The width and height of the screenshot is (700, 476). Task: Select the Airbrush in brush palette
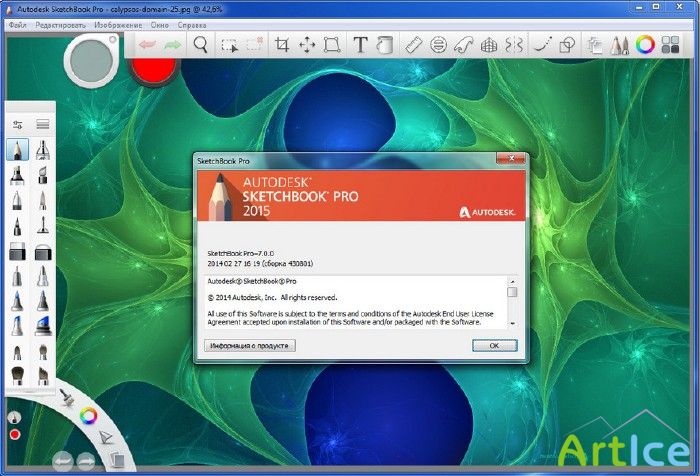point(42,150)
